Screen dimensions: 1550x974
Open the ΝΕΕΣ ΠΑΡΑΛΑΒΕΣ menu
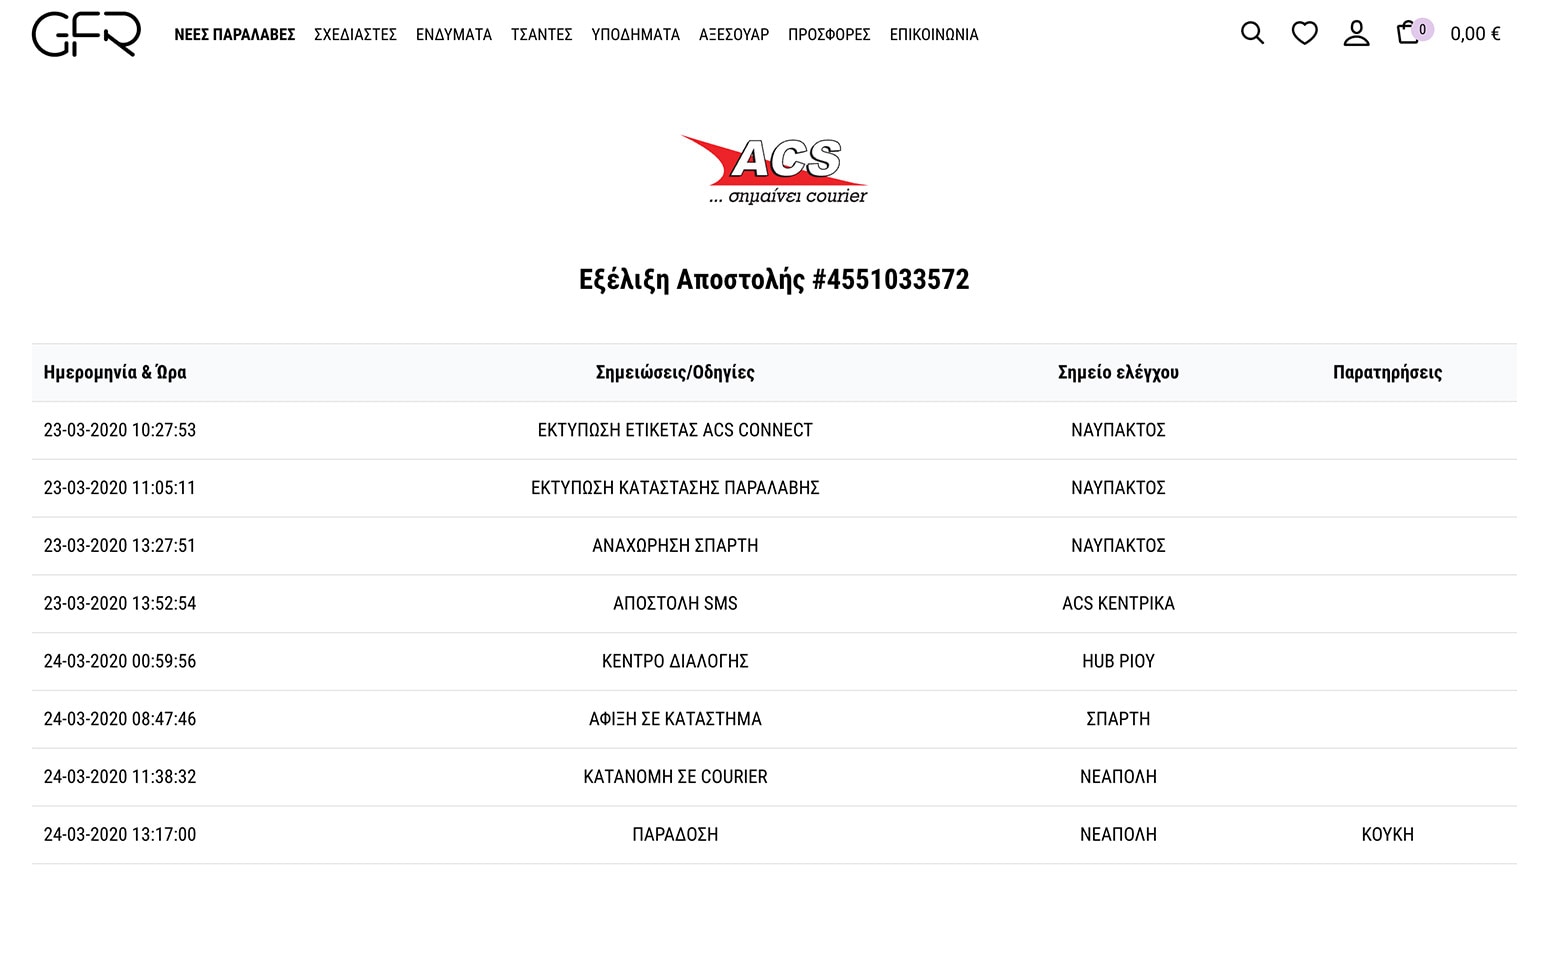[235, 34]
